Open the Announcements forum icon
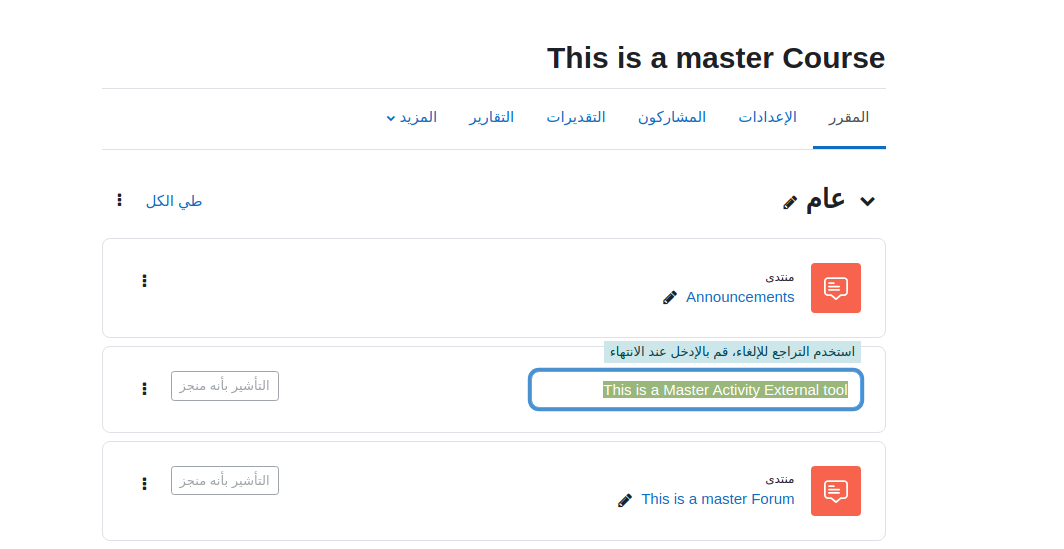This screenshot has width=1064, height=549. click(x=835, y=288)
